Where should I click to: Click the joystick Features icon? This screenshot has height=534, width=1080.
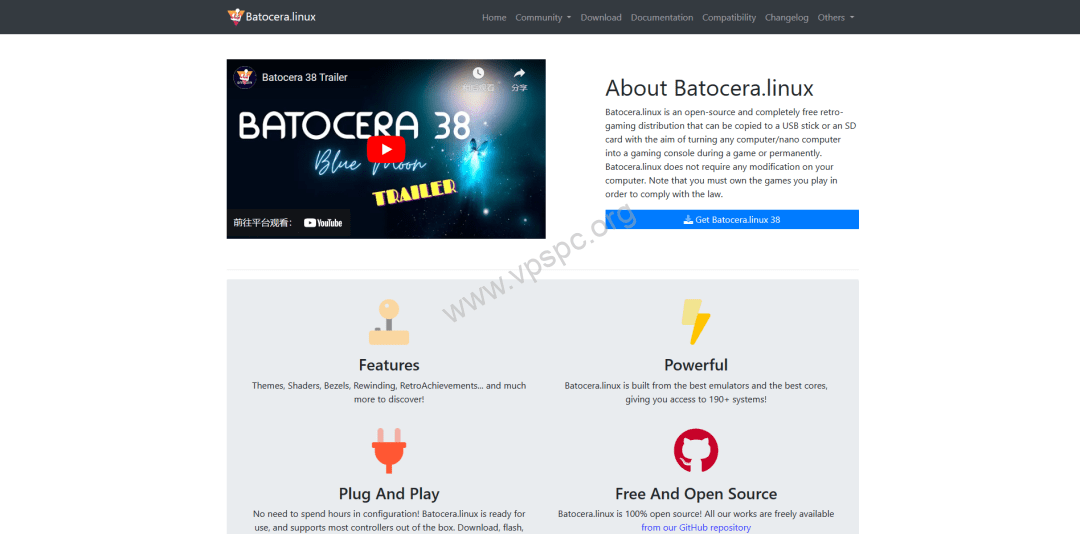(389, 322)
